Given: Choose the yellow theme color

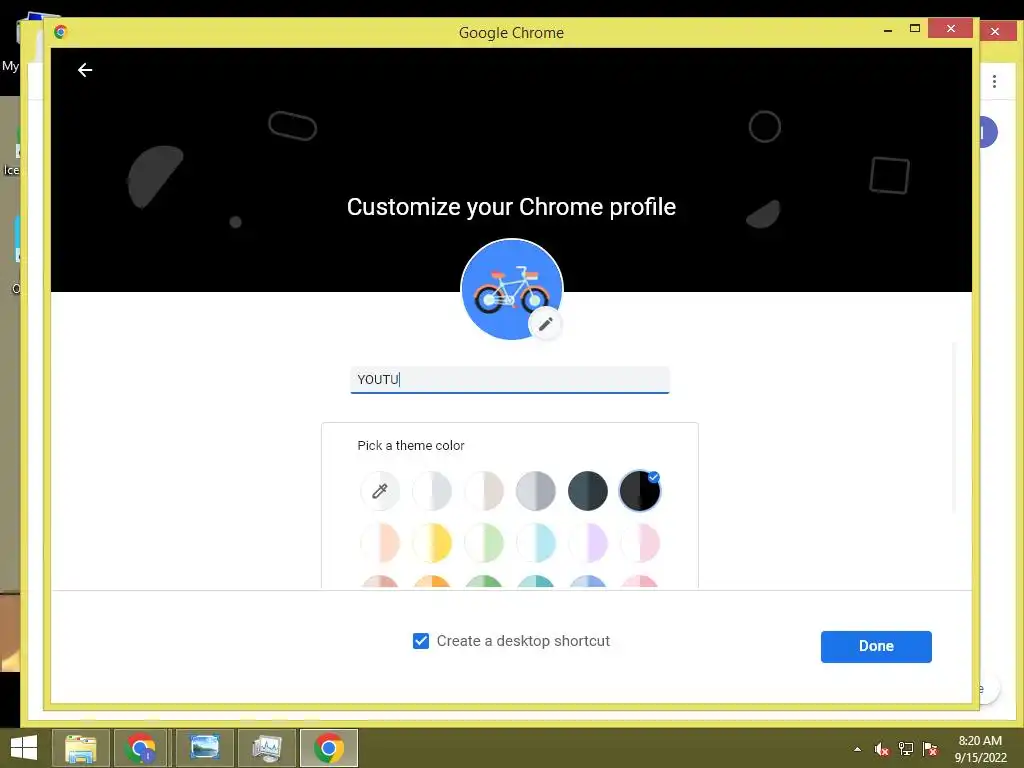Looking at the screenshot, I should (432, 543).
